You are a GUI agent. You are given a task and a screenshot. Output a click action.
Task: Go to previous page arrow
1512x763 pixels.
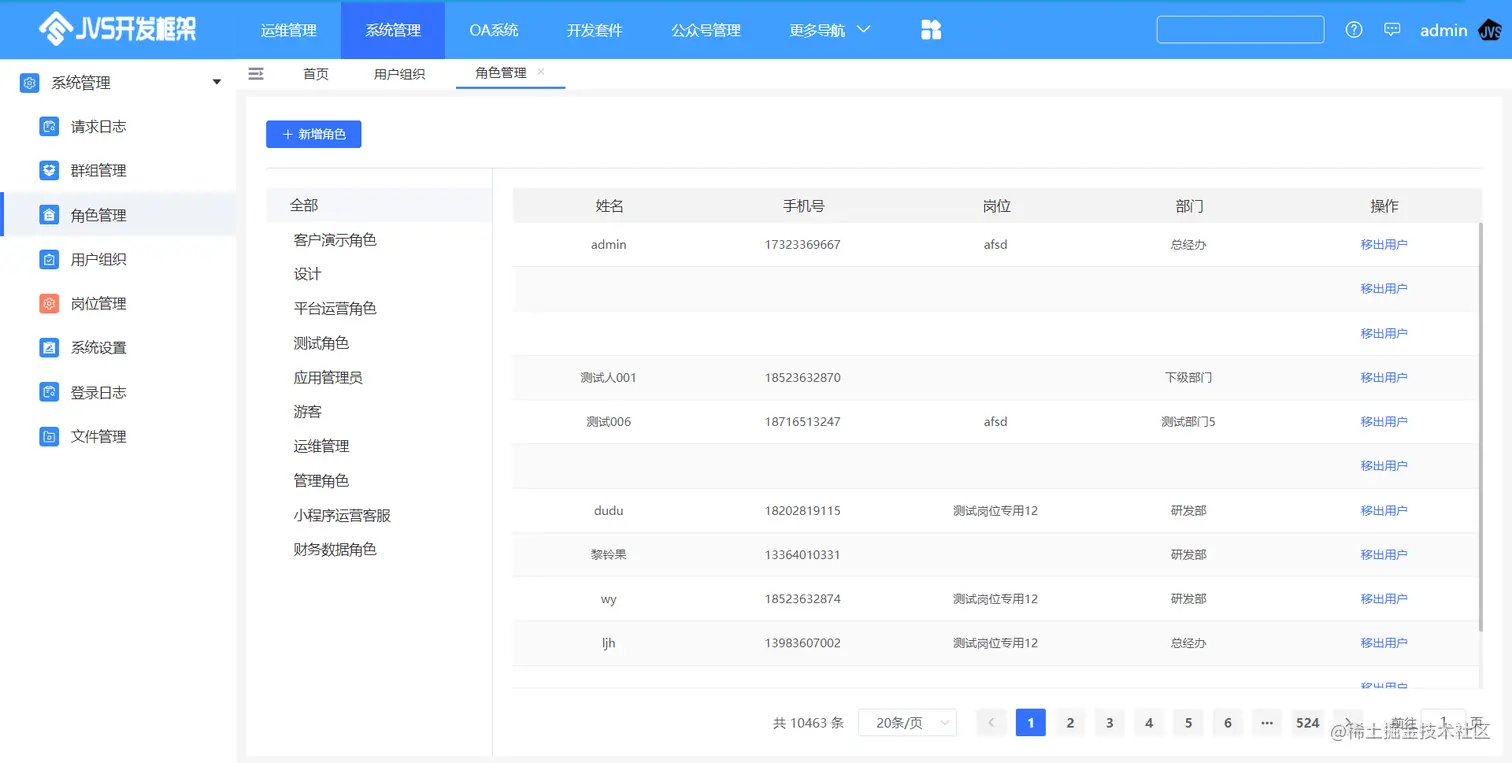[991, 723]
